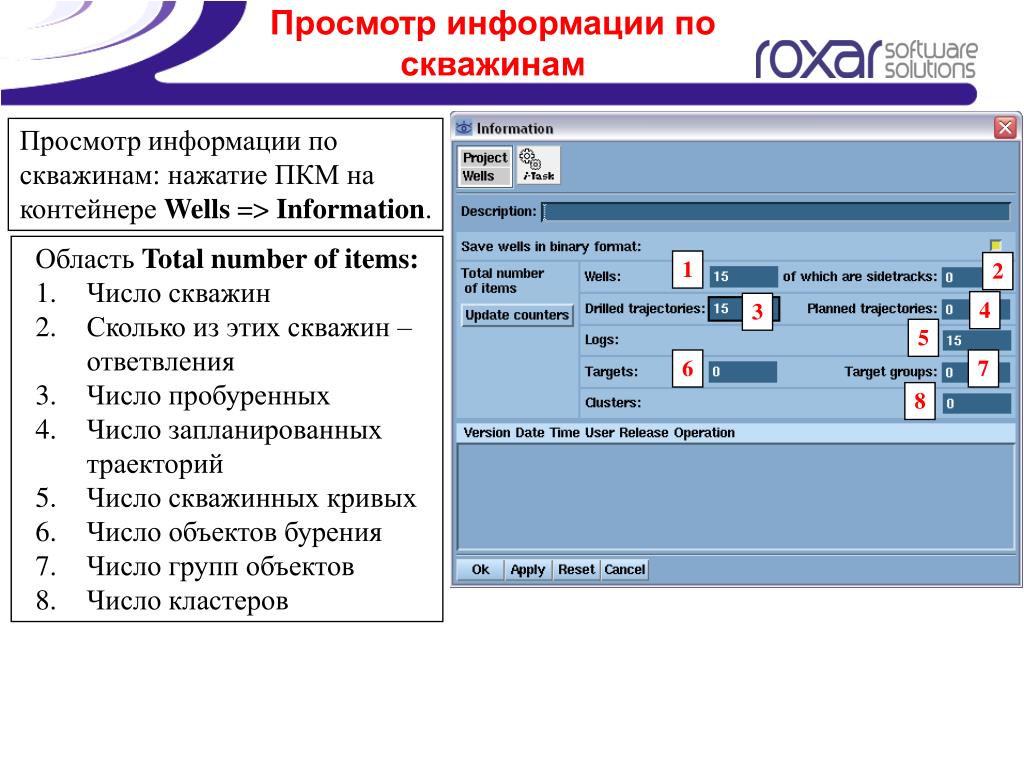Click the Logs count field
The height and width of the screenshot is (768, 1024).
[x=976, y=340]
